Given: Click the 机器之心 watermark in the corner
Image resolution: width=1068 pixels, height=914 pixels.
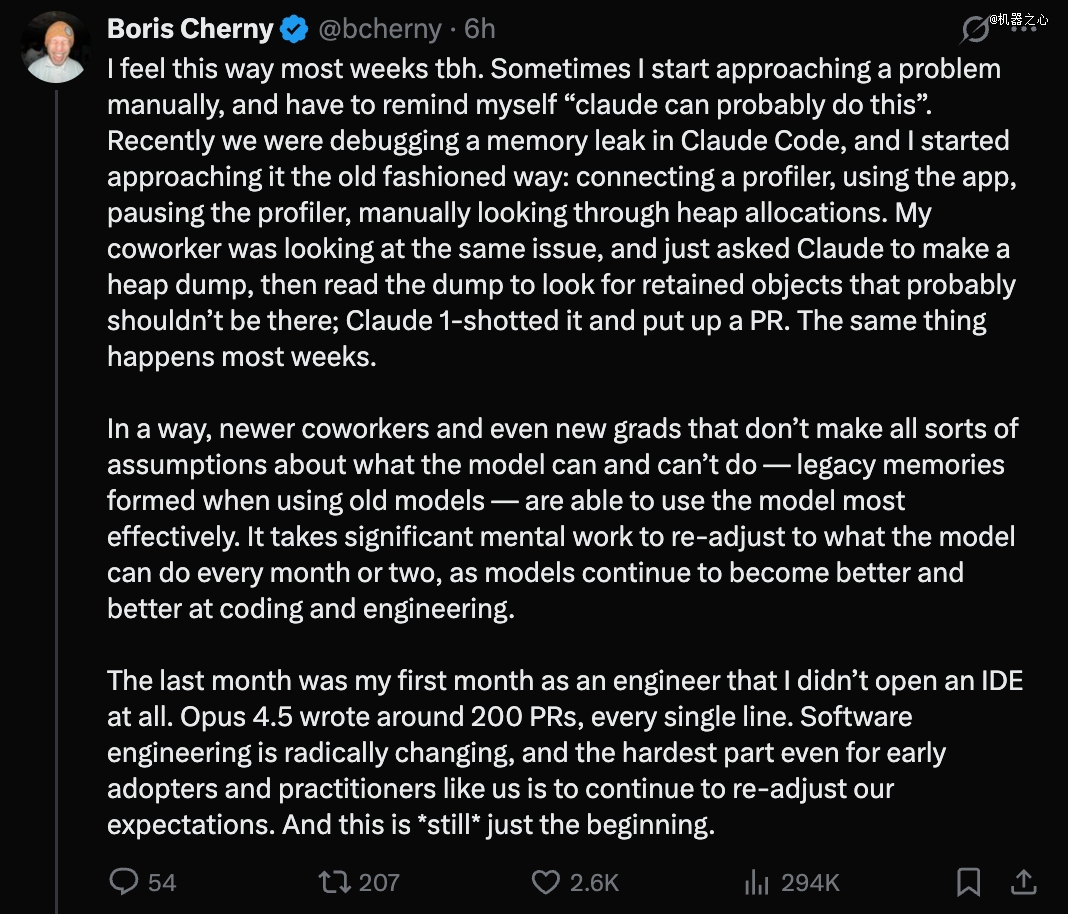Looking at the screenshot, I should point(1018,19).
